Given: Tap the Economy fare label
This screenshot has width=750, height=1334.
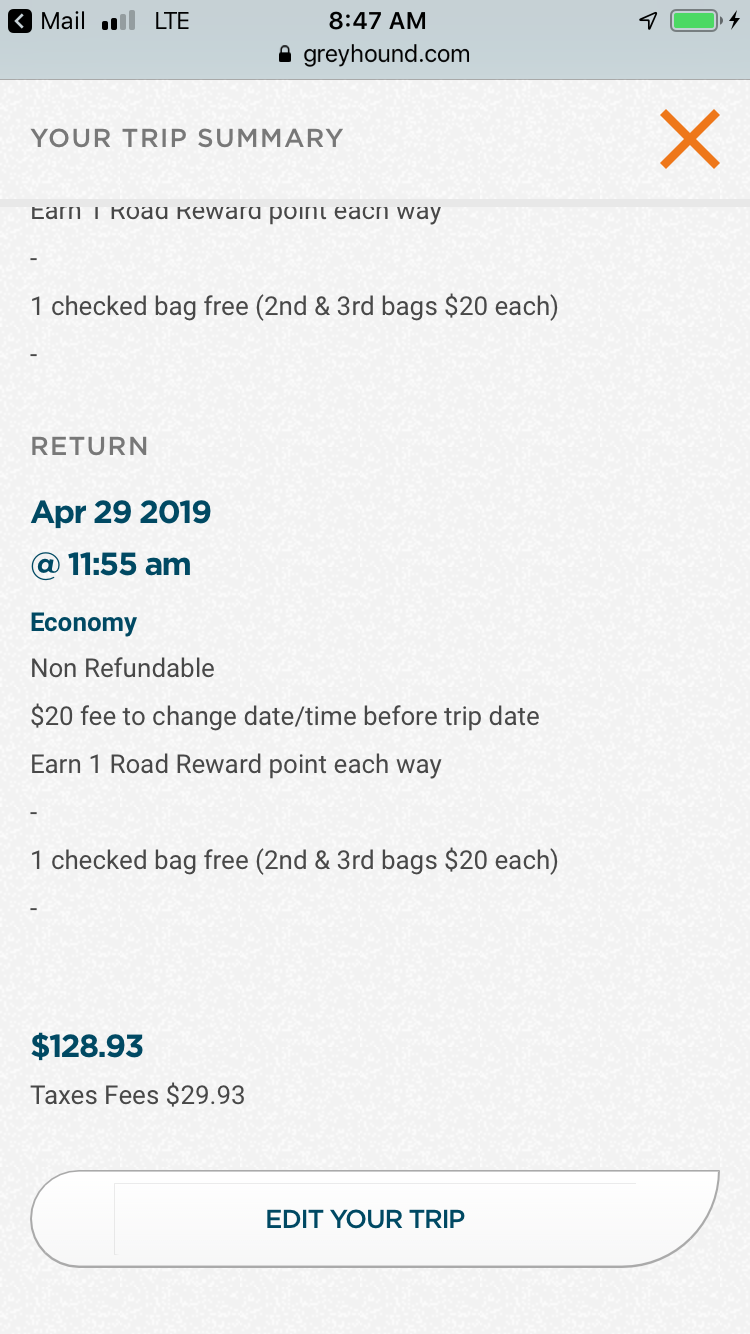Looking at the screenshot, I should click(83, 622).
